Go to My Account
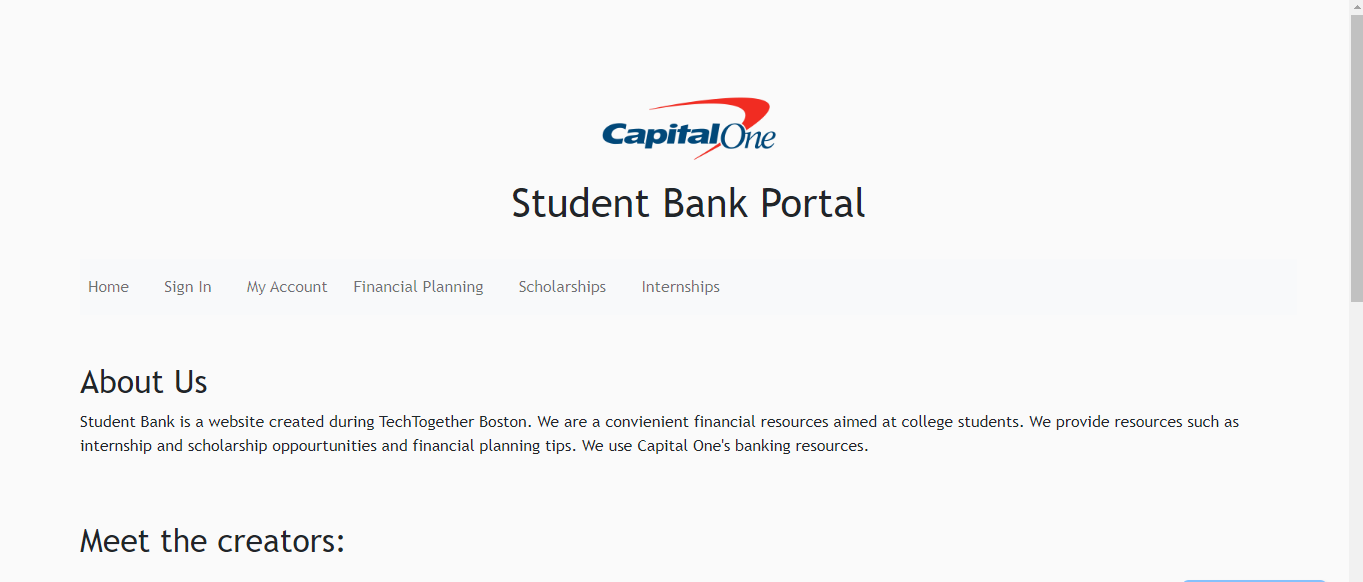 (287, 287)
